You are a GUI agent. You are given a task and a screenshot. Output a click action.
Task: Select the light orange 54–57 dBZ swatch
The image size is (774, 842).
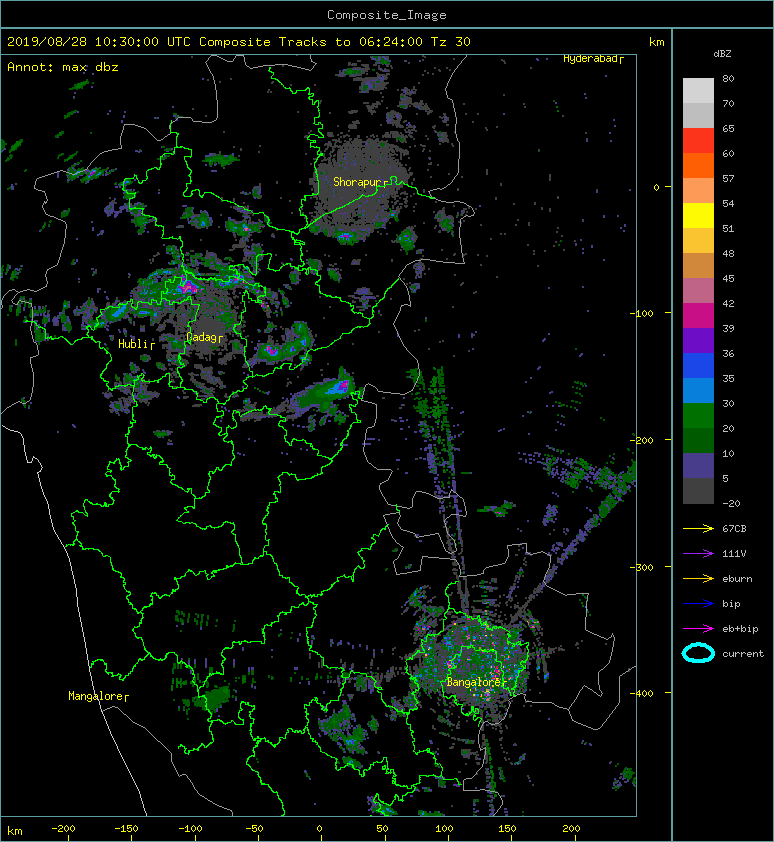698,191
